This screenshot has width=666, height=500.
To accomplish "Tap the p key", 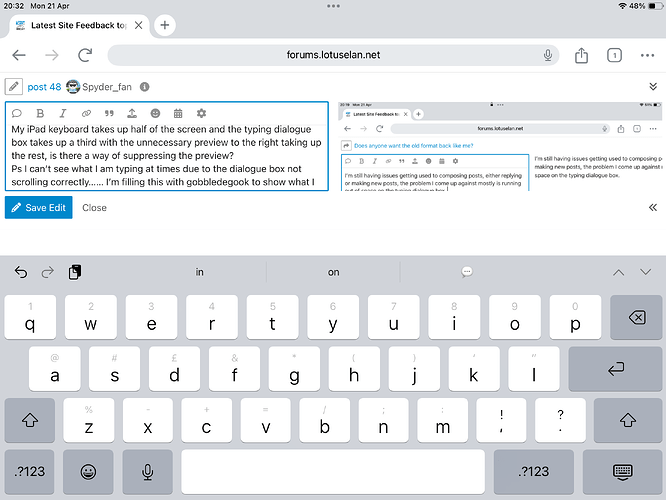I will 575,317.
